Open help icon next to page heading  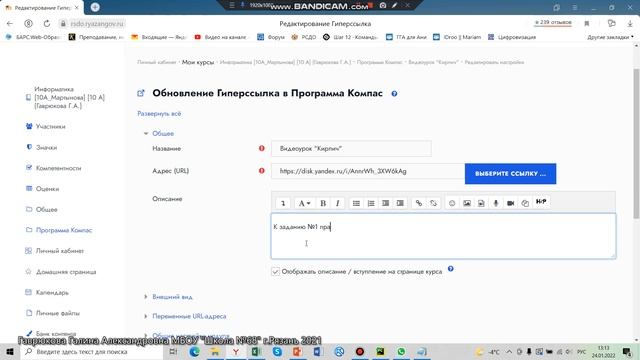[394, 93]
